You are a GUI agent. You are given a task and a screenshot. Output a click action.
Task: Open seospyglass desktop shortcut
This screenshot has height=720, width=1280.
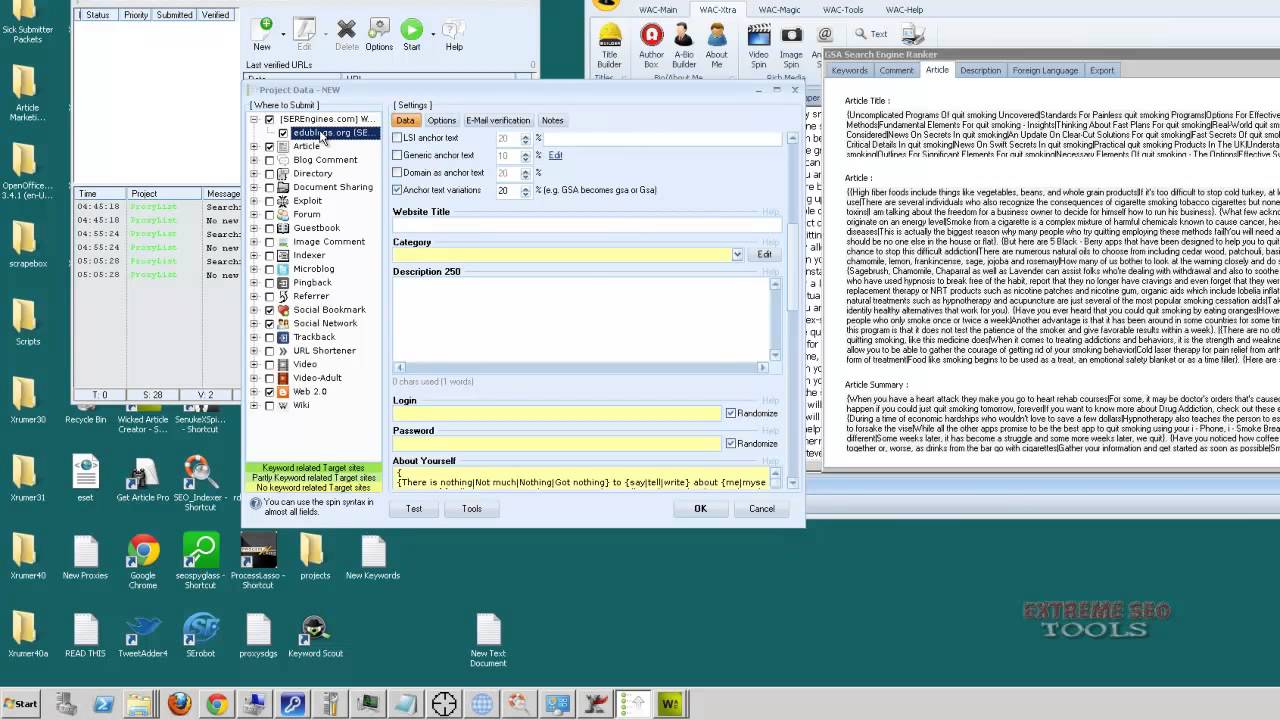200,561
